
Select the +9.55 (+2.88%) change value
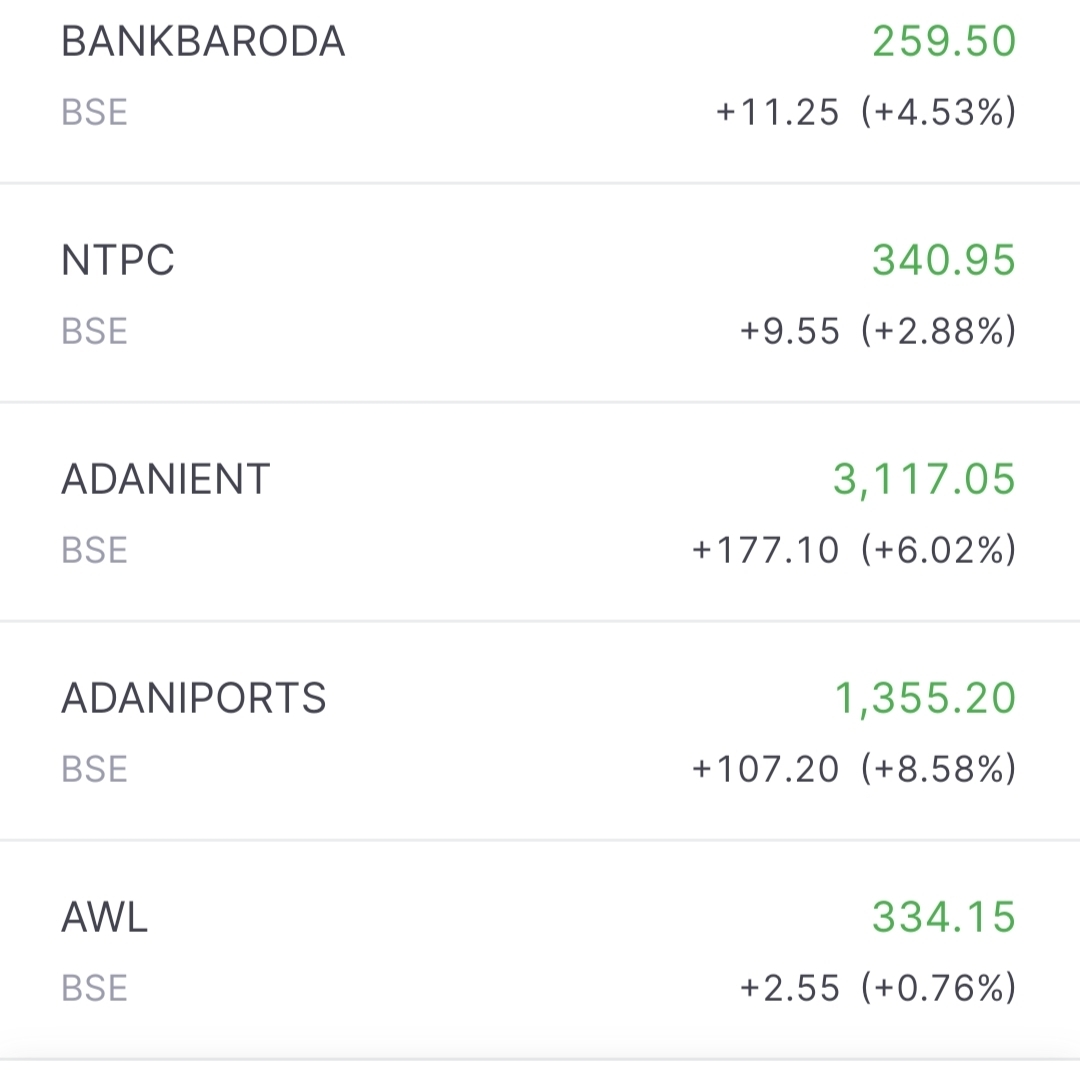[x=877, y=331]
